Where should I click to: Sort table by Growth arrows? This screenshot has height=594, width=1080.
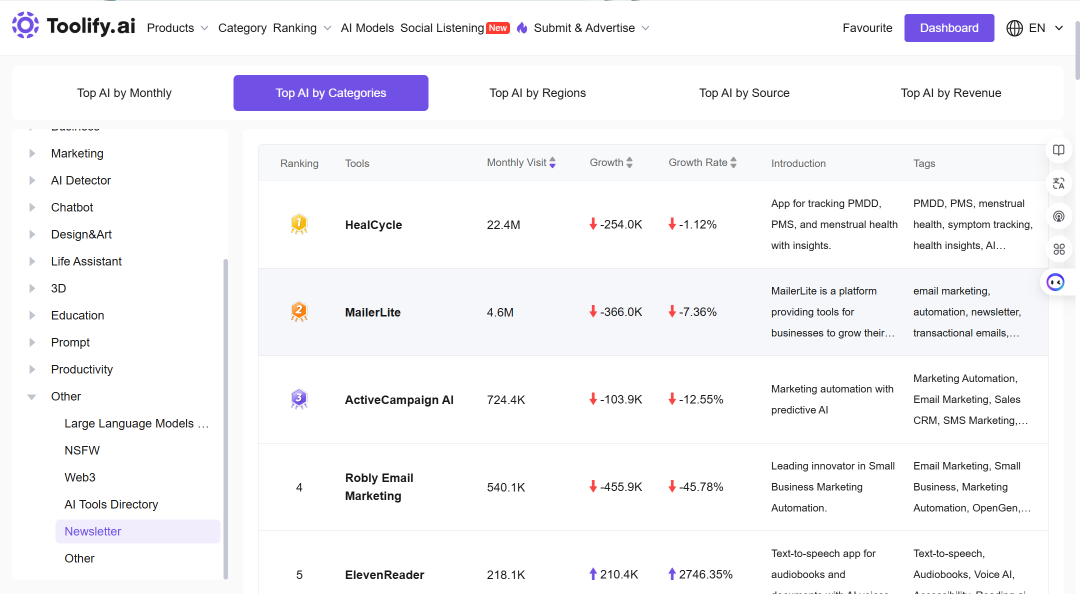pyautogui.click(x=630, y=163)
